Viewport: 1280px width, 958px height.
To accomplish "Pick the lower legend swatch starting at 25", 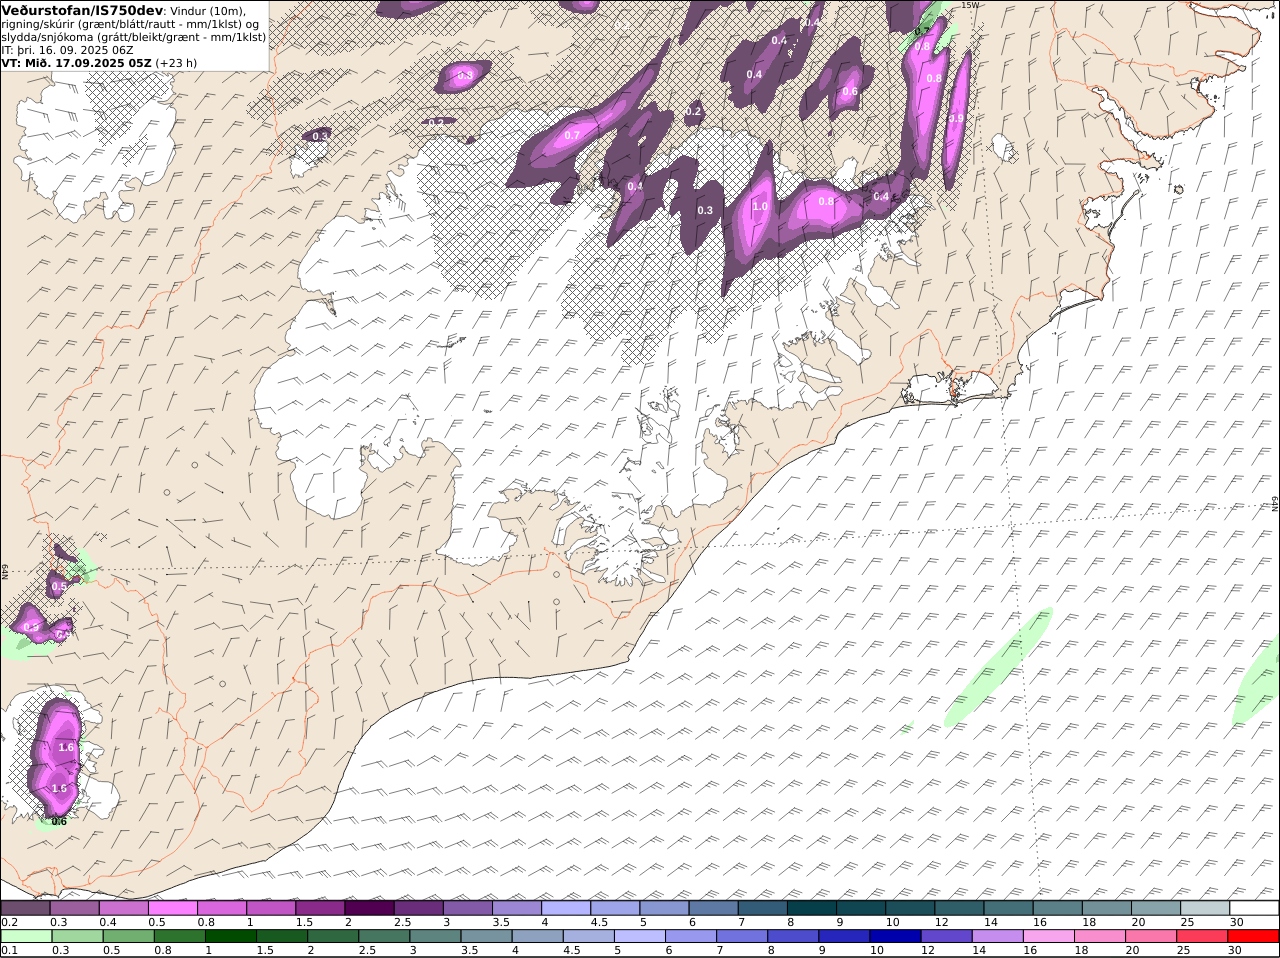I will tap(1202, 937).
